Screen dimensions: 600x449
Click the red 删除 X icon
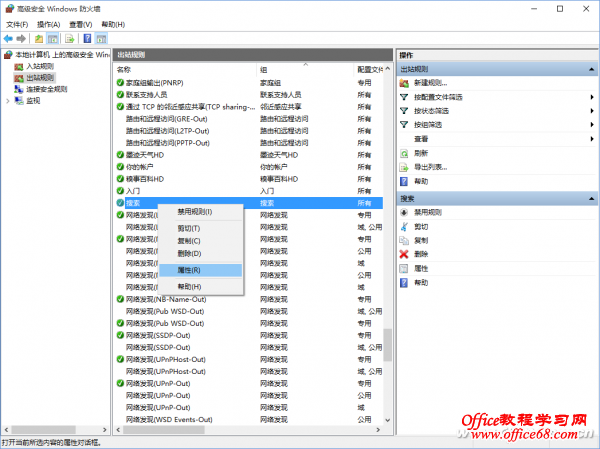click(x=404, y=254)
